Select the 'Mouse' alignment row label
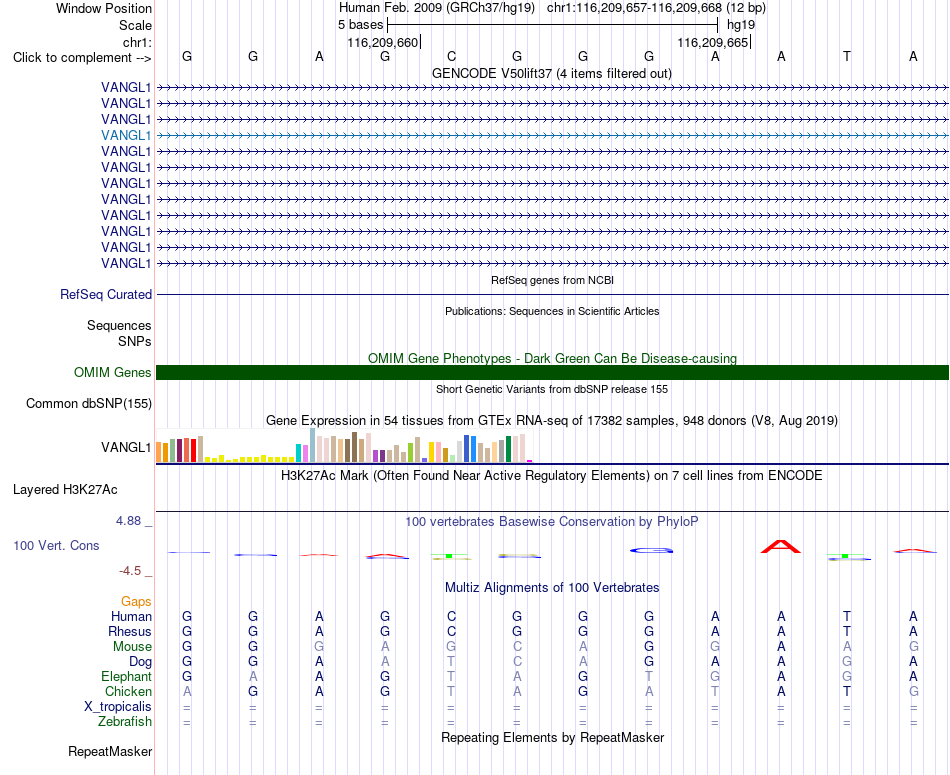The height and width of the screenshot is (775, 950). click(132, 647)
